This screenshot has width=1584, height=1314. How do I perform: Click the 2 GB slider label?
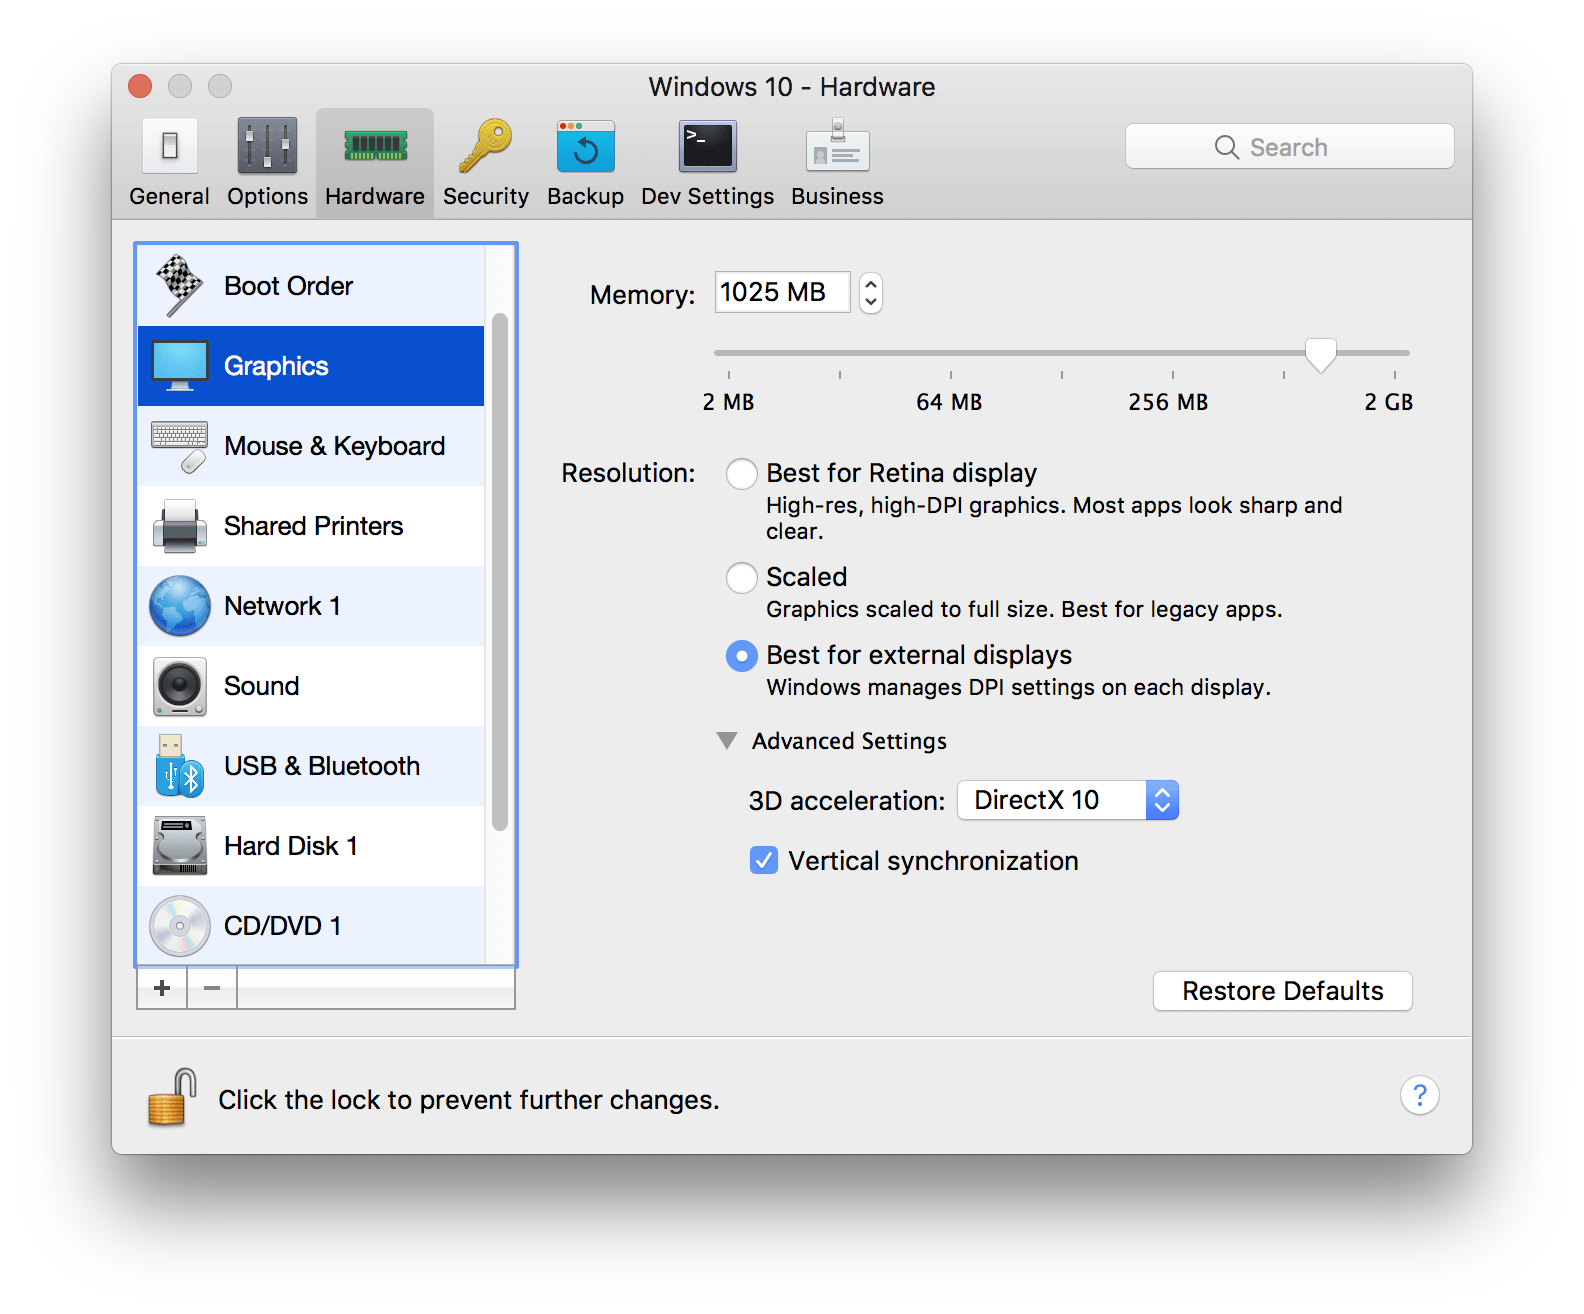[1389, 402]
